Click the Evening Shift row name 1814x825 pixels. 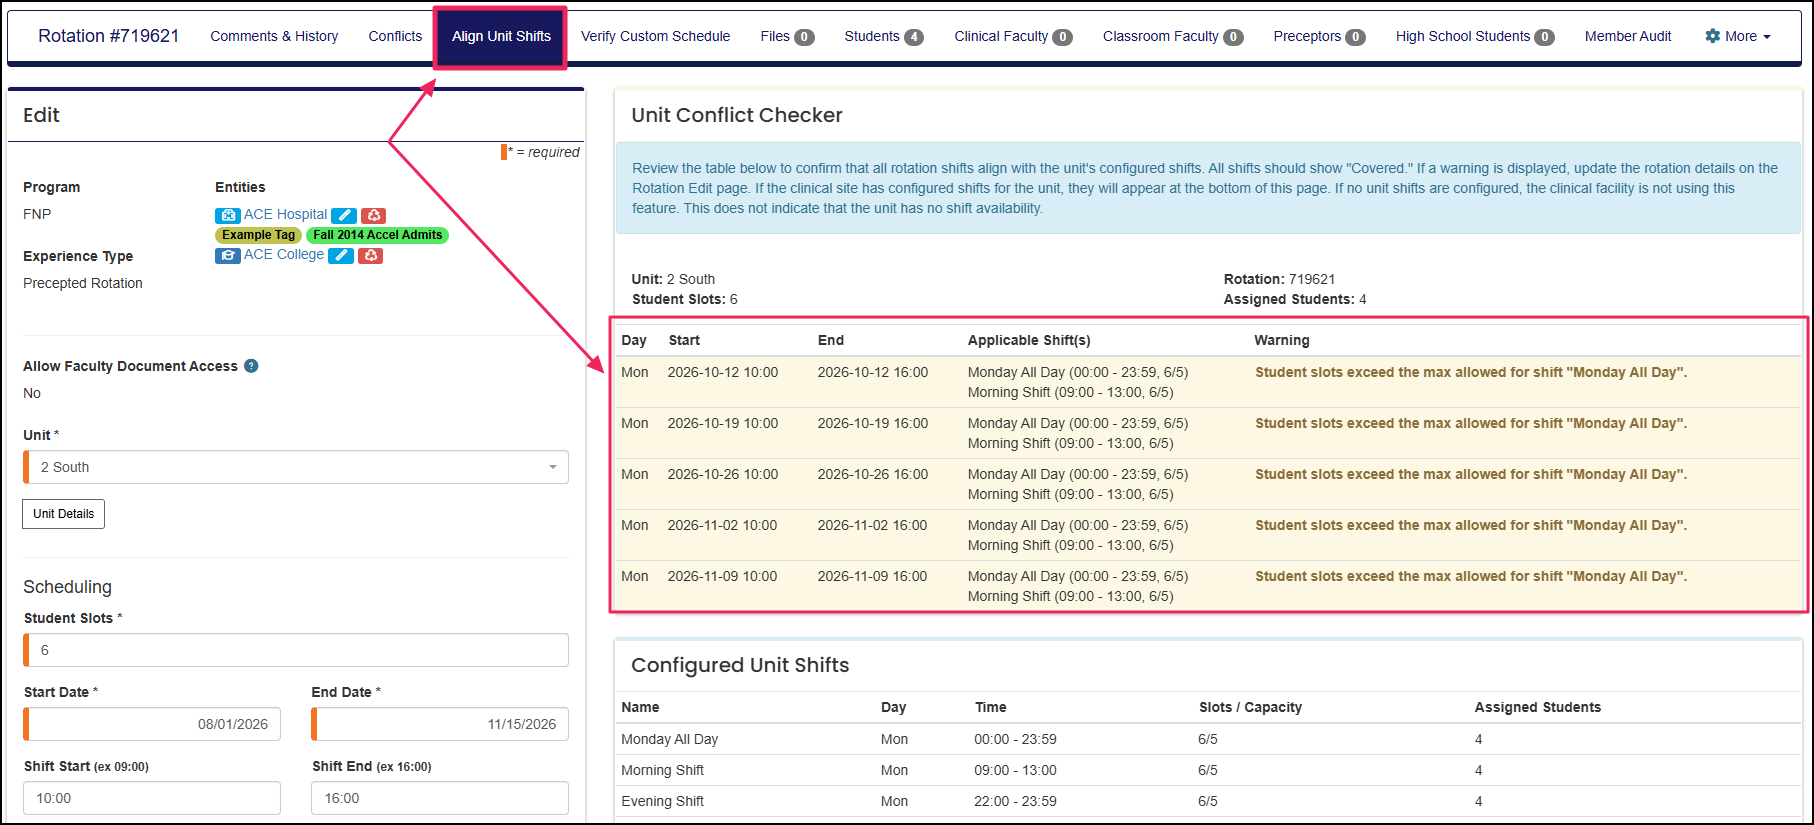(x=662, y=801)
